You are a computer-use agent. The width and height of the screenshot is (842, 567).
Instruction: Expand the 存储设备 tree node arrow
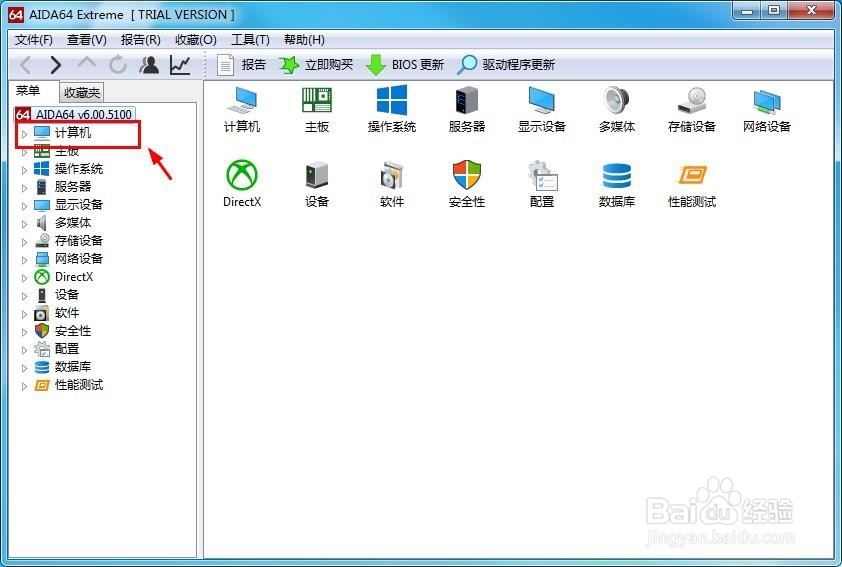point(24,242)
